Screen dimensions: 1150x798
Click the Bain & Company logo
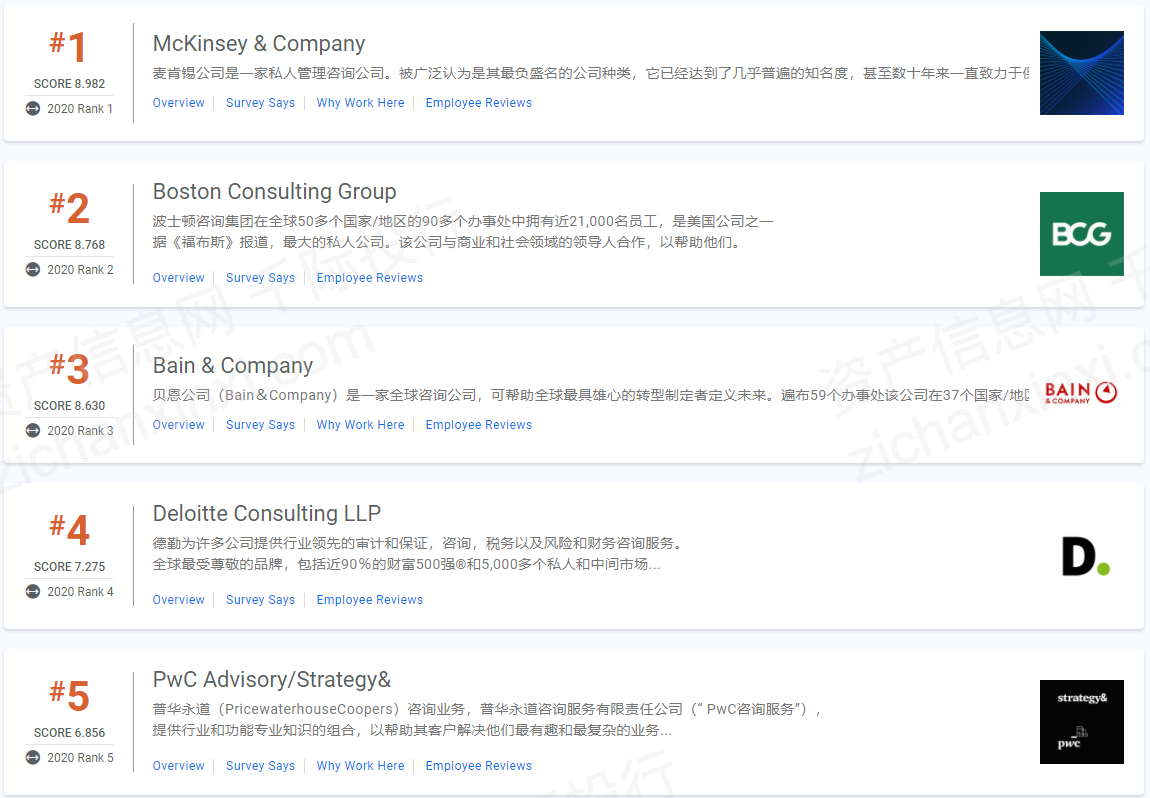click(x=1081, y=393)
